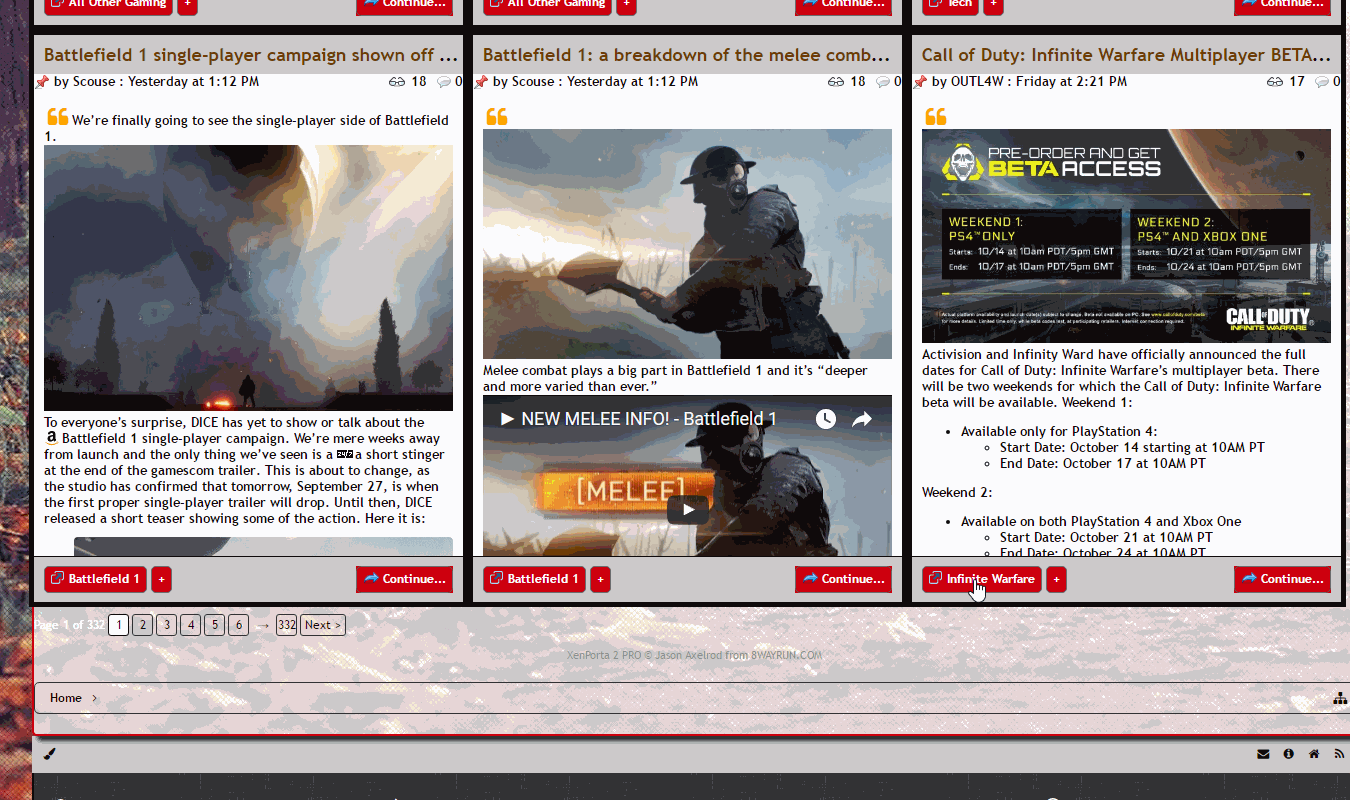
Task: Click the Share arrow icon on the video
Action: pos(862,419)
